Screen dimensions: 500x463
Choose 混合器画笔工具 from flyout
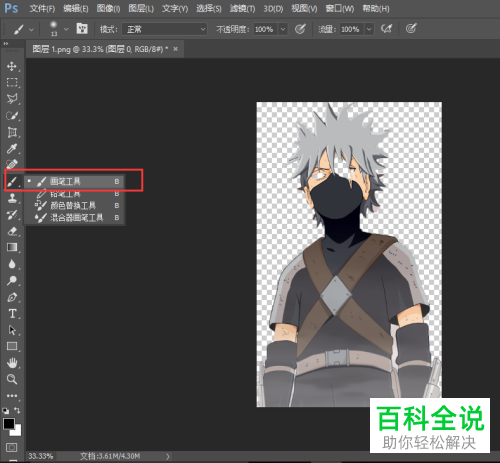[x=75, y=218]
